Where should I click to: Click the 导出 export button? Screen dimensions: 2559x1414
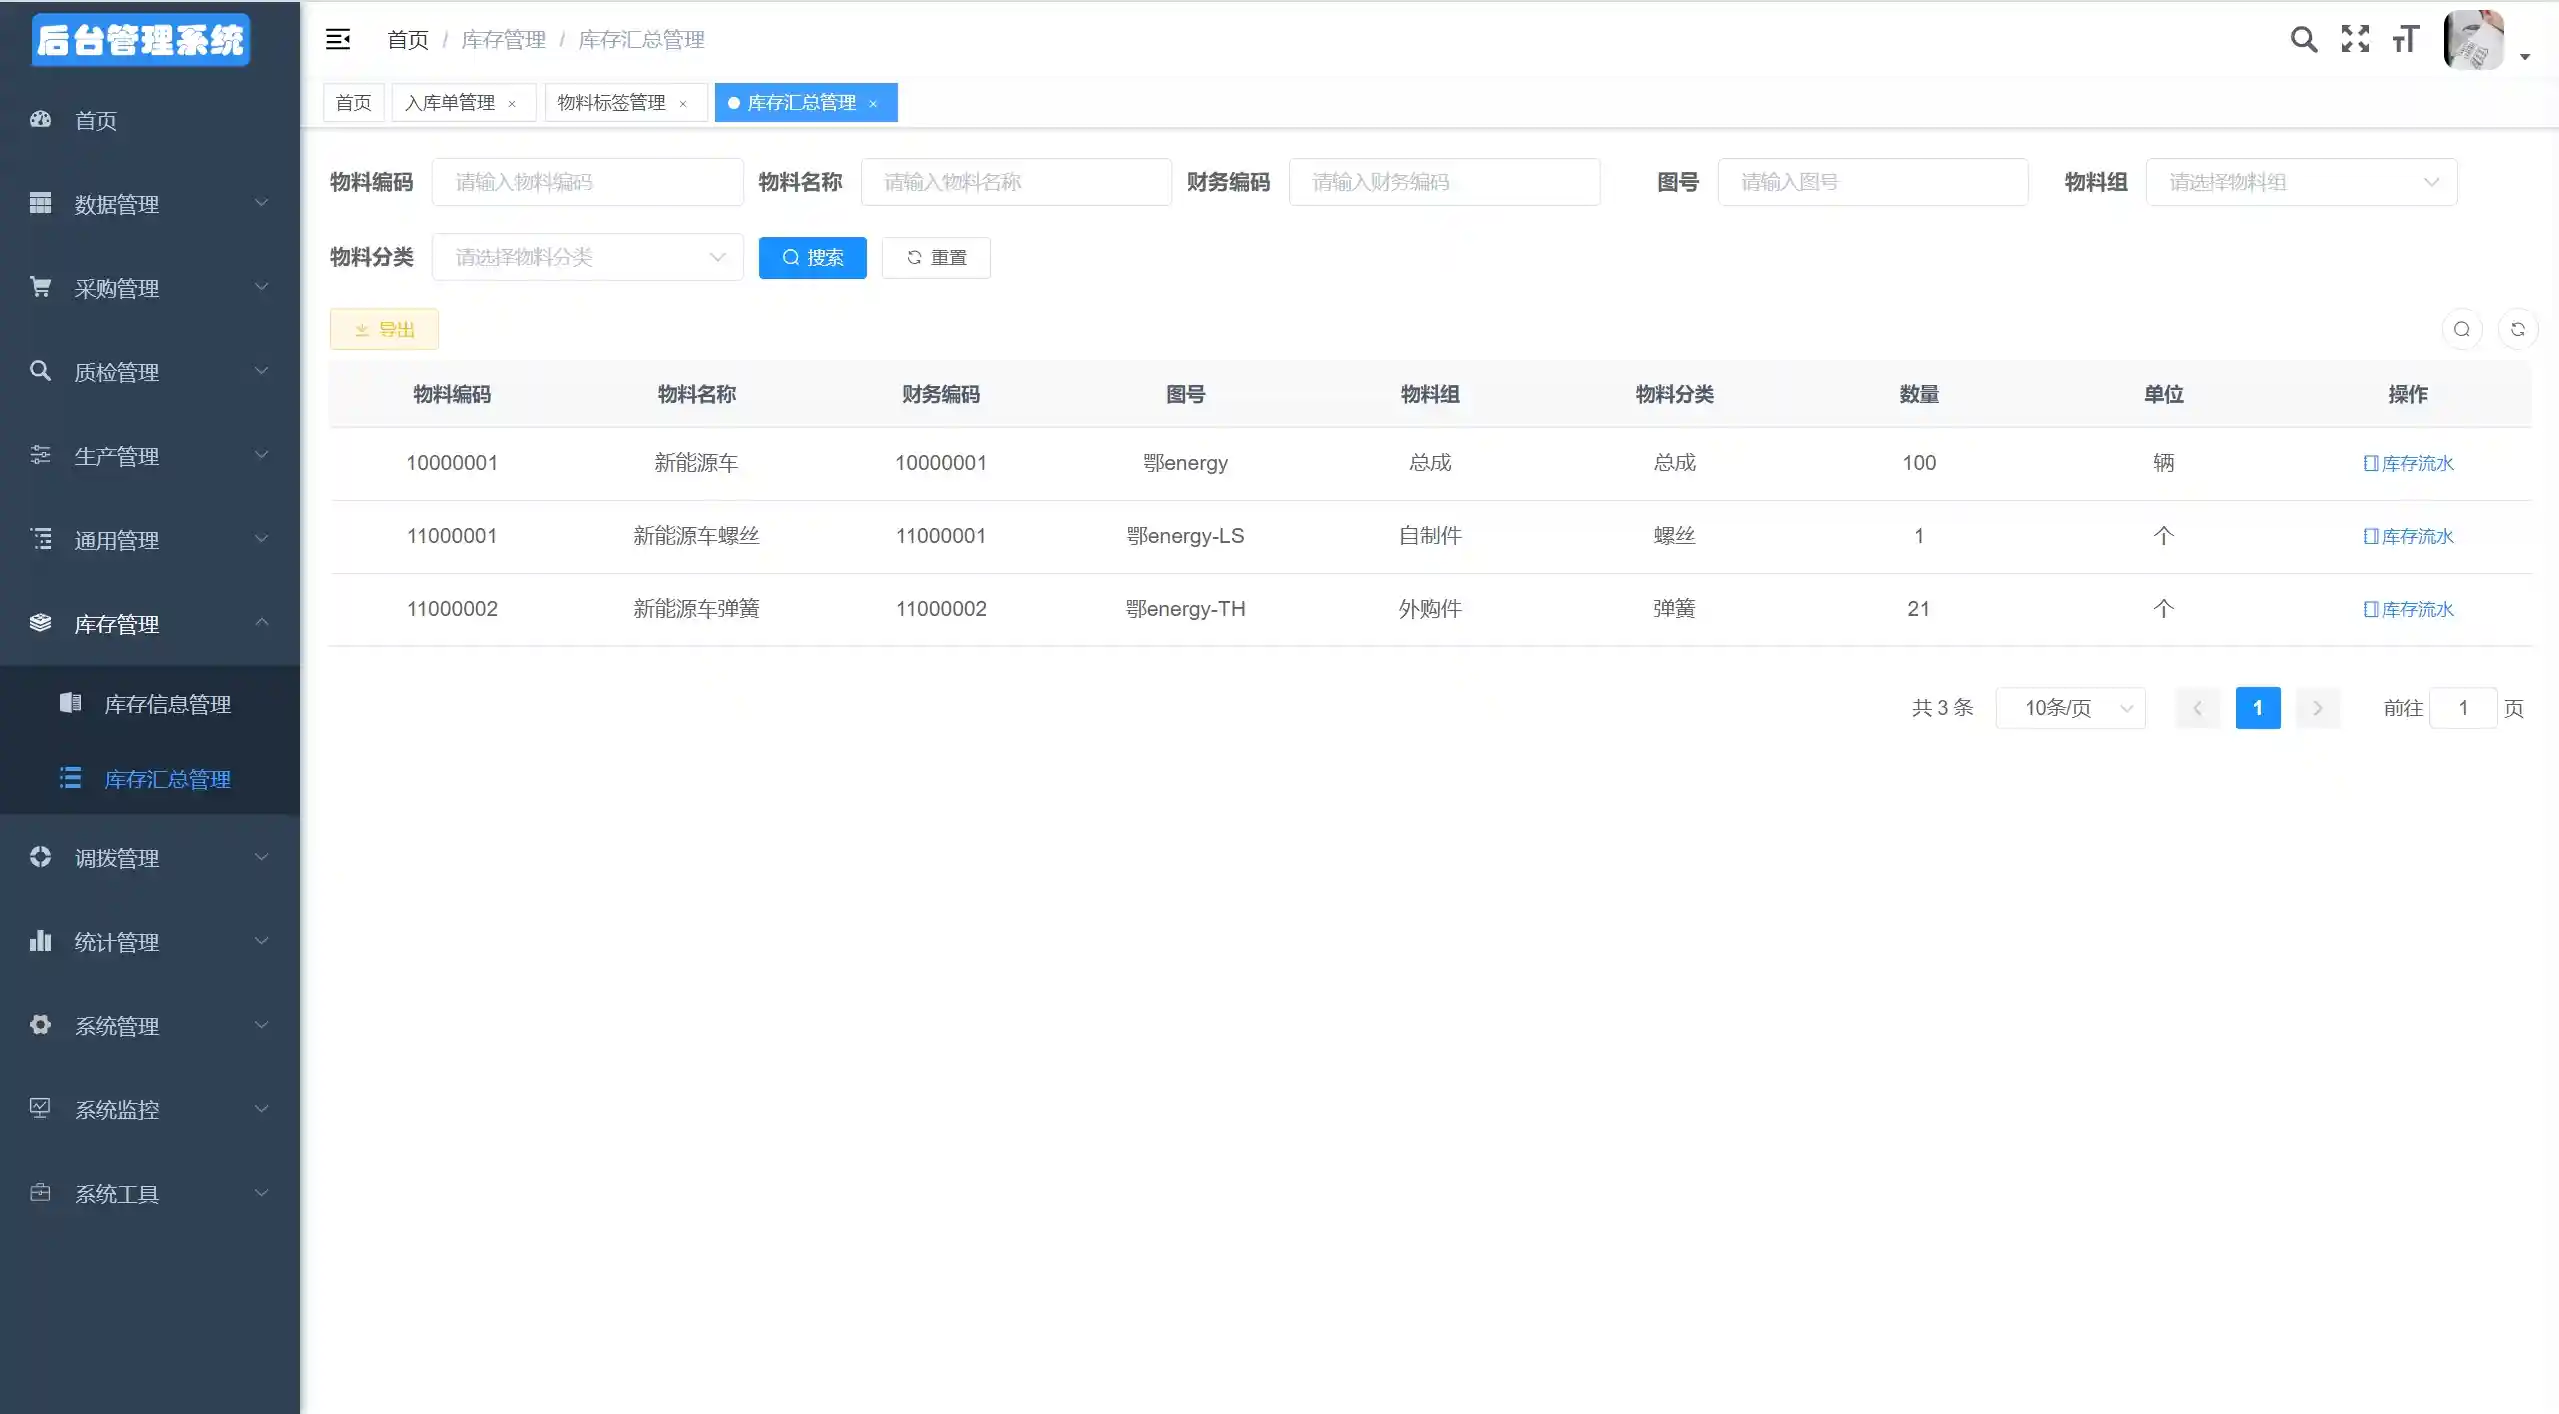(x=384, y=329)
